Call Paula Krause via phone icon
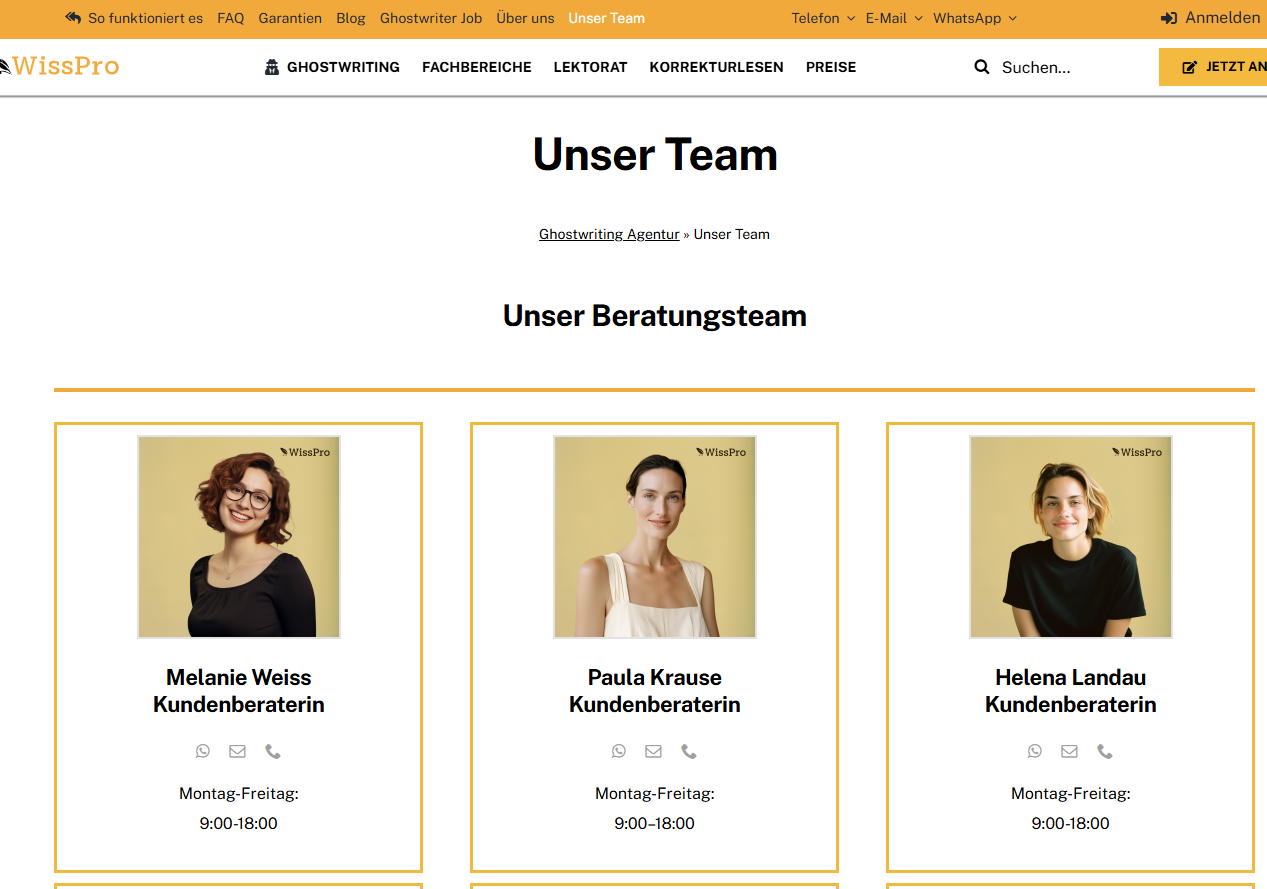This screenshot has width=1267, height=889. pyautogui.click(x=689, y=751)
